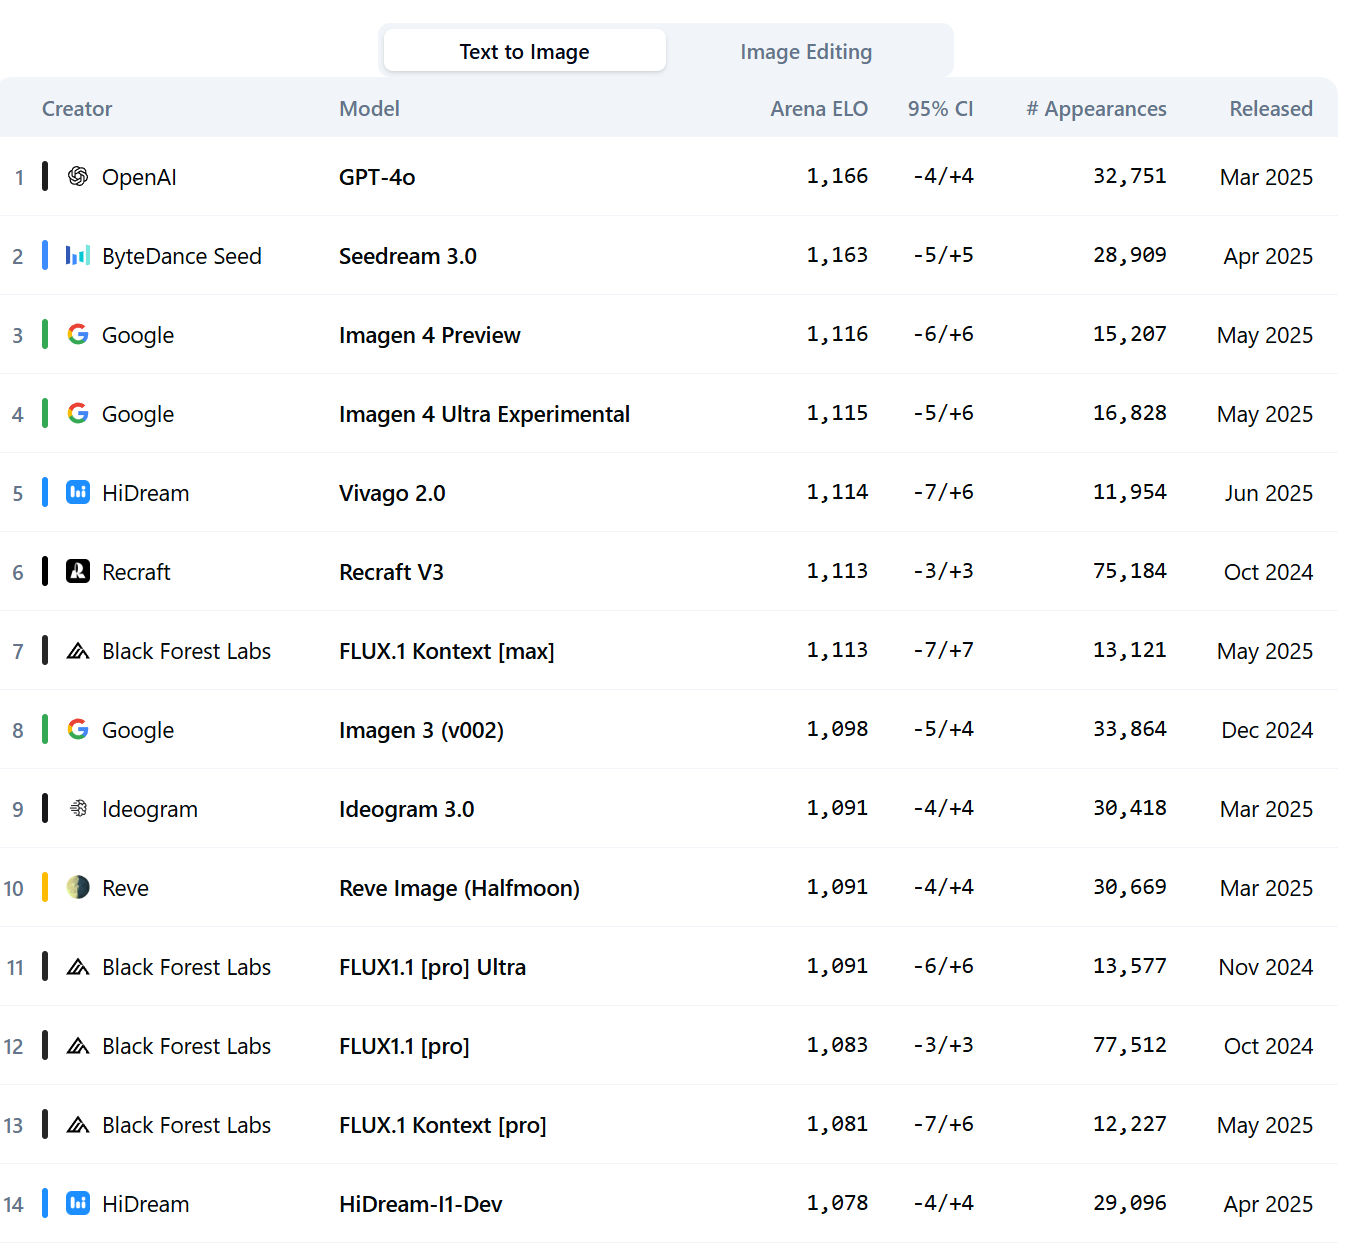The image size is (1355, 1258).
Task: Click Black Forest Labs logo in FLUX1.1 [pro] row
Action: coord(78,1046)
